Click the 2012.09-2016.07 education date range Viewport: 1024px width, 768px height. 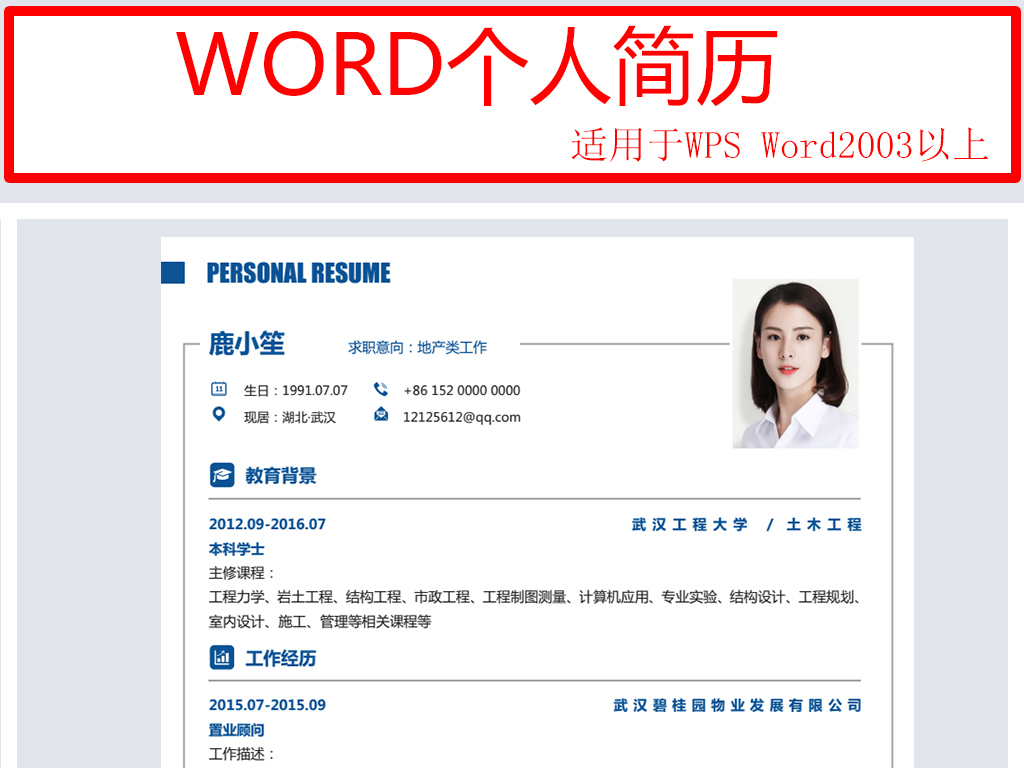[x=266, y=524]
